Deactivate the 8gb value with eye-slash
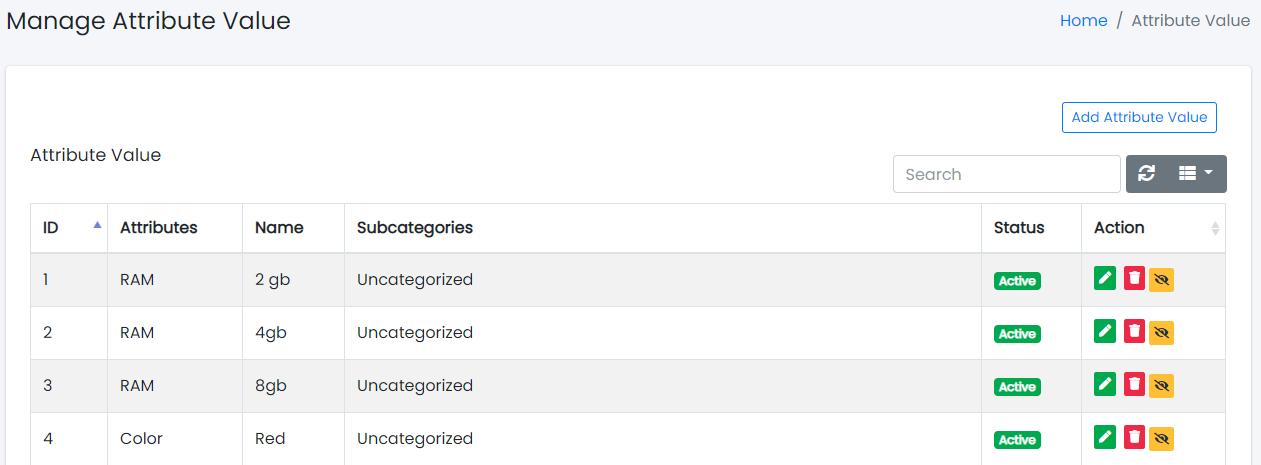Screen dimensions: 1261x465 1161,386
